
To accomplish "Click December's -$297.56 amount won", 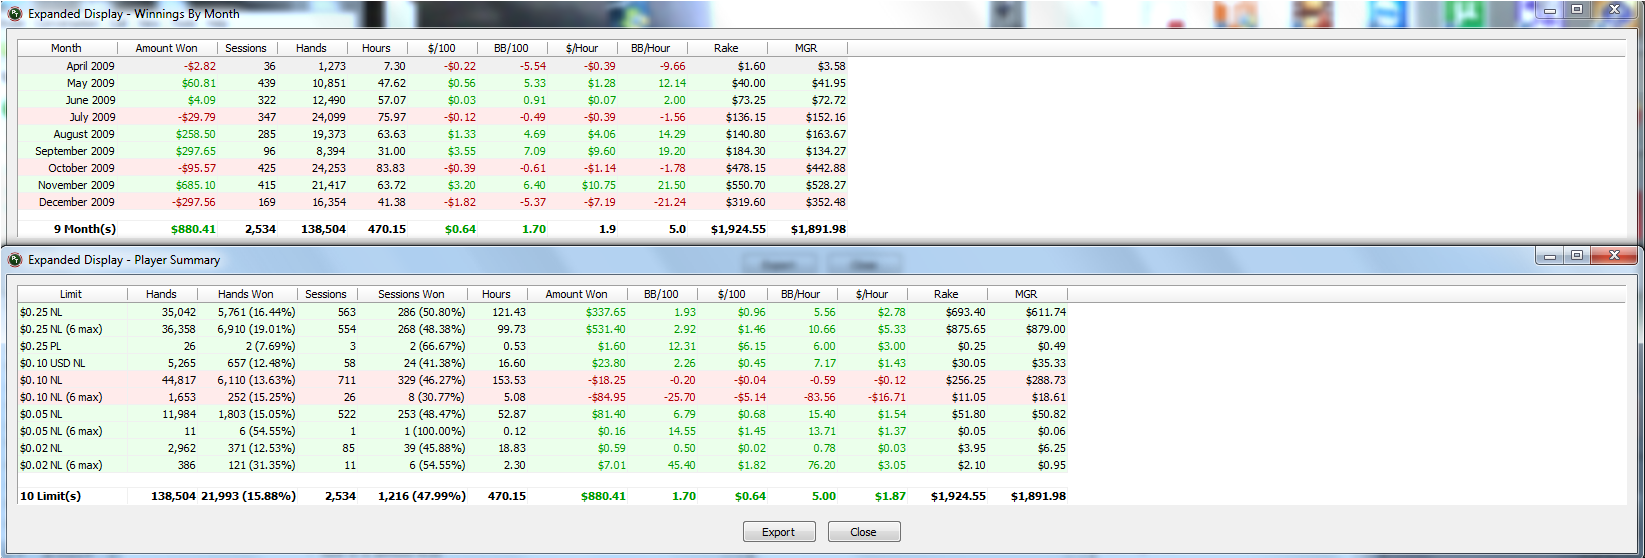I will [x=194, y=202].
